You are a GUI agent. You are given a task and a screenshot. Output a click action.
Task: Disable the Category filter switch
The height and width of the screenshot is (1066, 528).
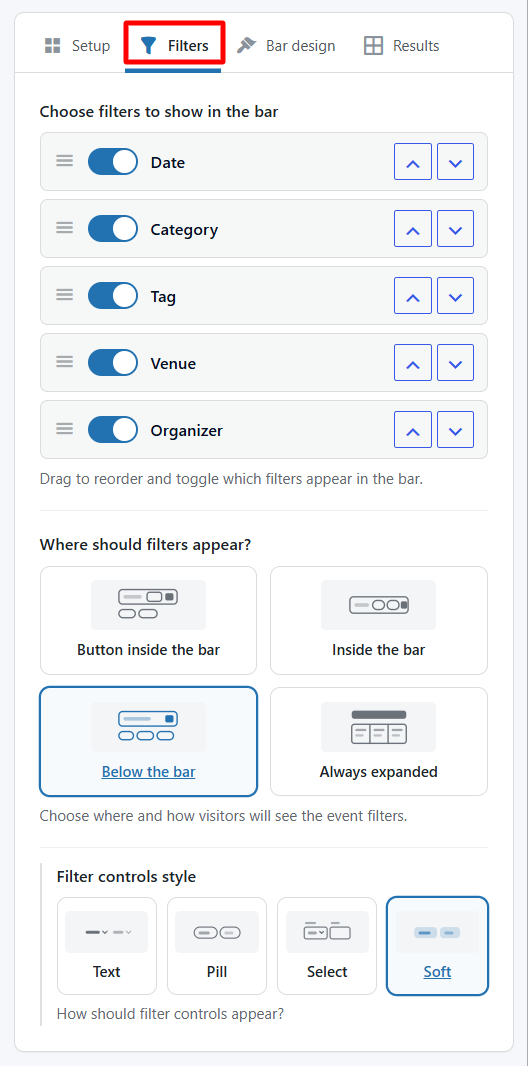coord(113,229)
